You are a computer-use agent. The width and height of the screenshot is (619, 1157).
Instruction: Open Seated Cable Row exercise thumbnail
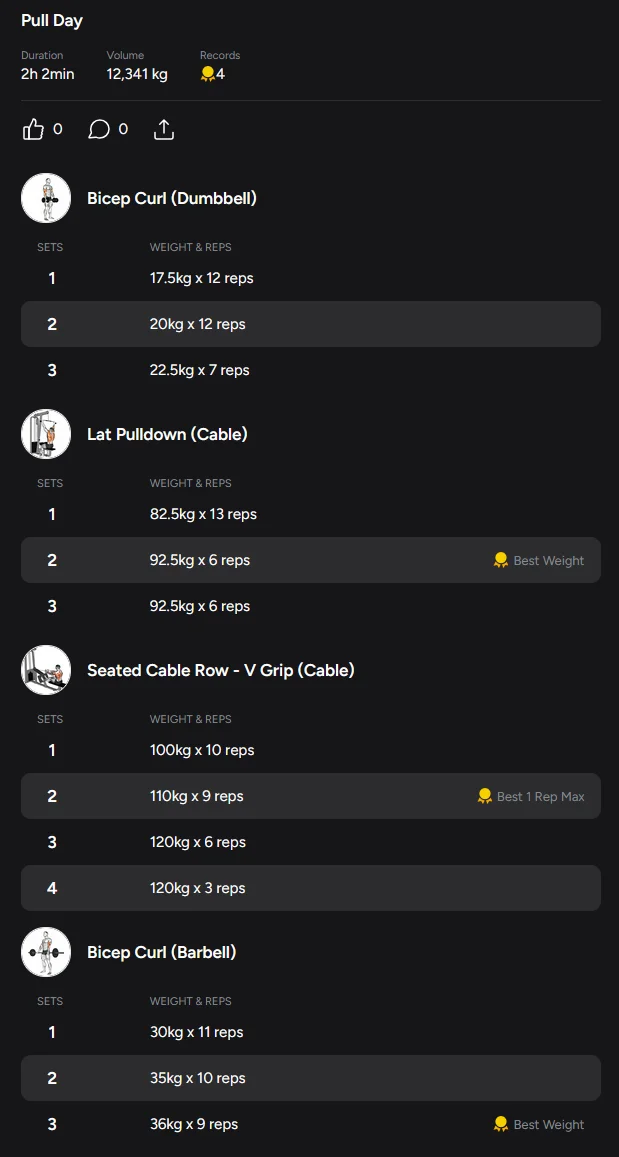(x=46, y=670)
